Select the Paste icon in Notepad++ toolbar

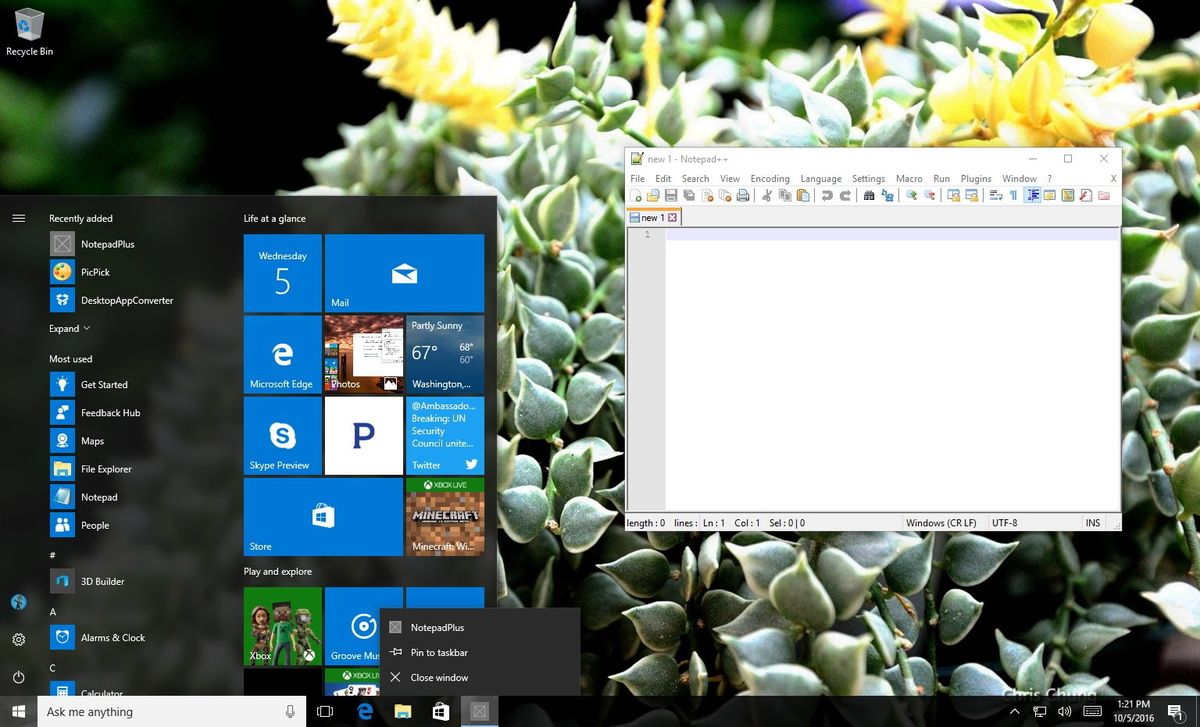click(804, 195)
